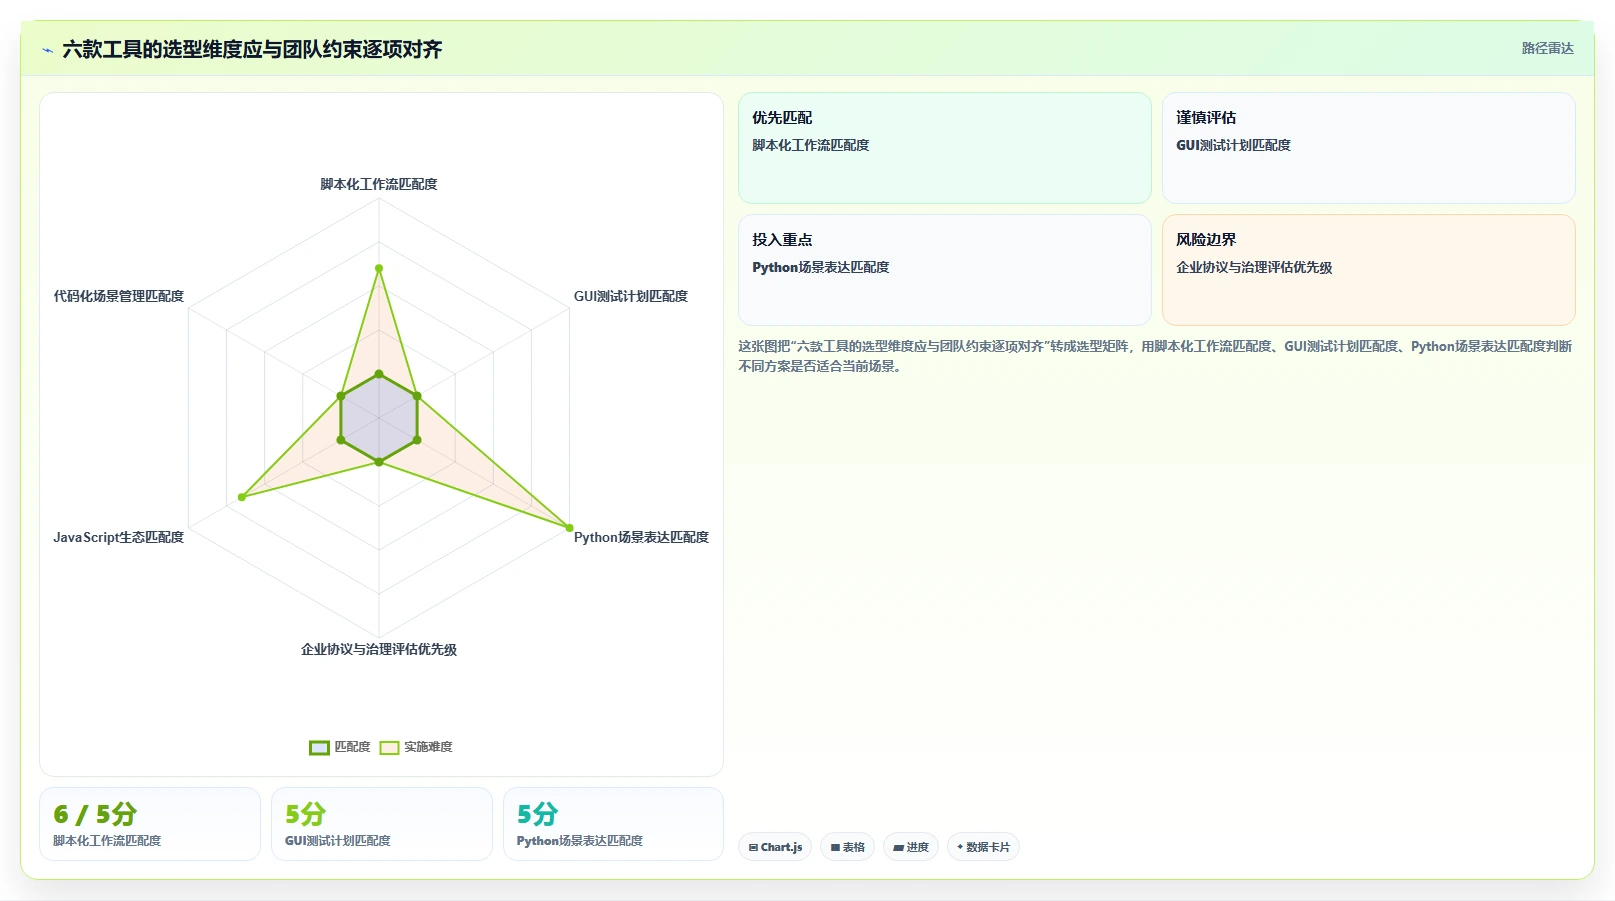Click the description paragraph starting 这张图把
Screen dimensions: 1615x901
click(1155, 356)
